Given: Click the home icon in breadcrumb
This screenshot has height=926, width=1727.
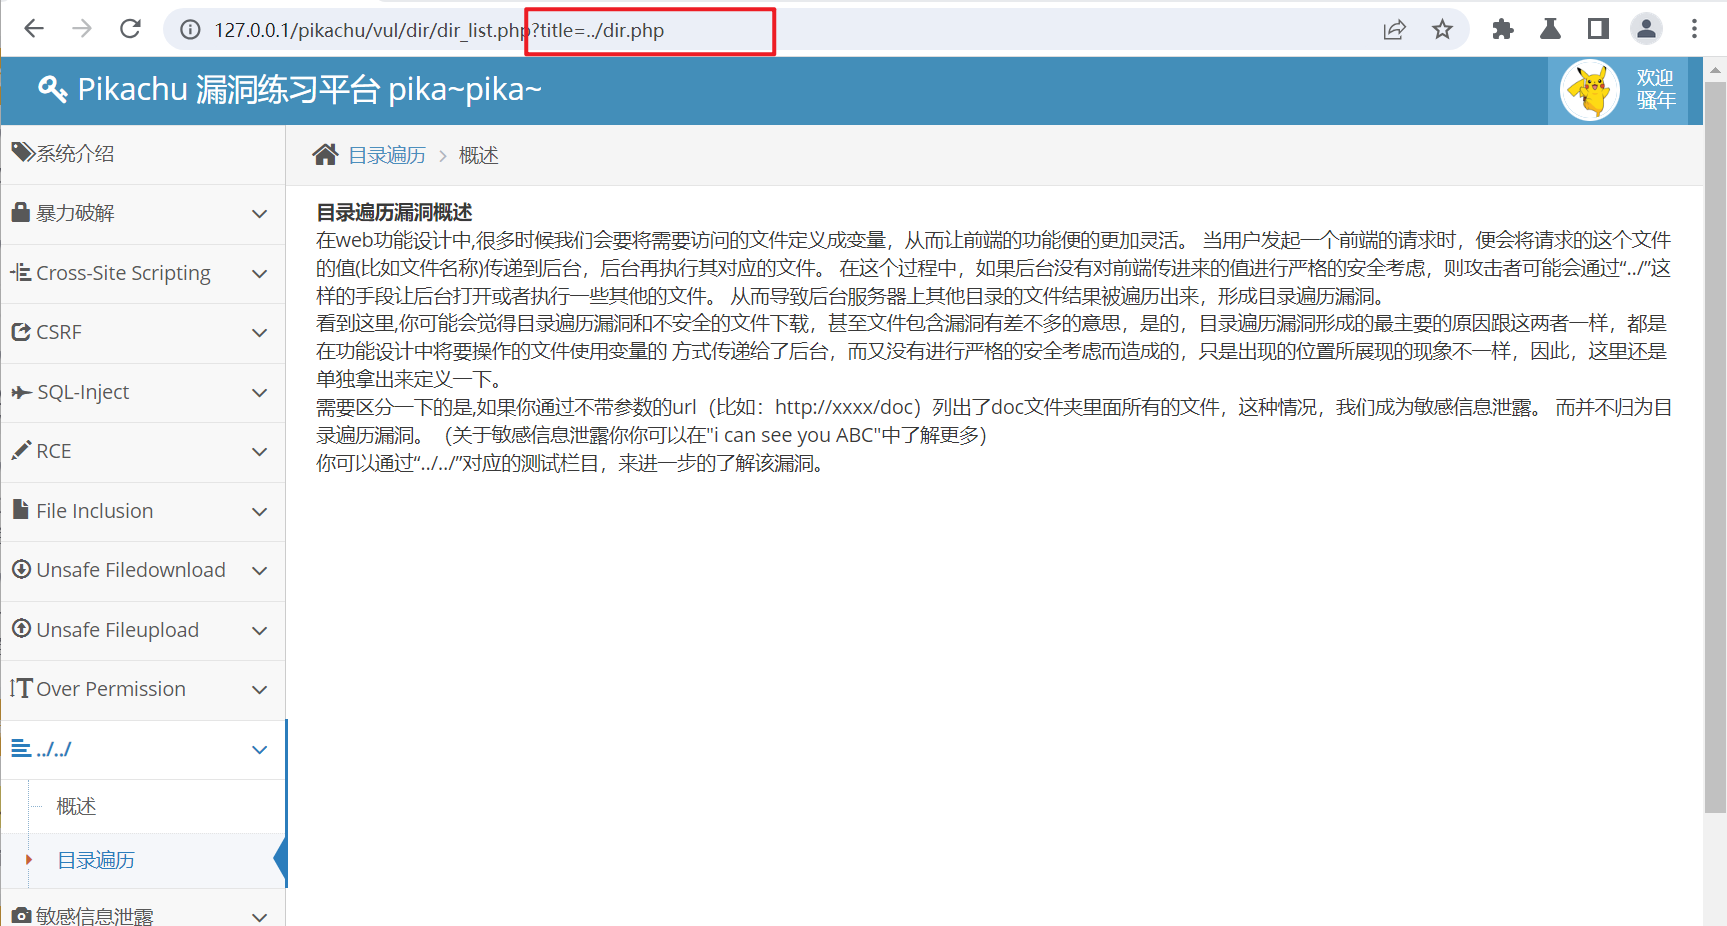Looking at the screenshot, I should 325,155.
